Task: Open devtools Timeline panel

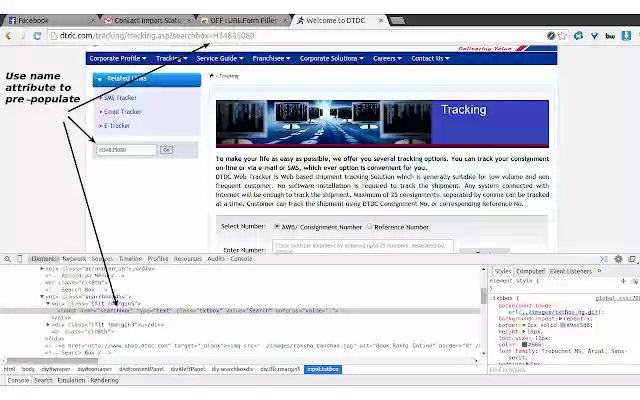Action: click(130, 259)
